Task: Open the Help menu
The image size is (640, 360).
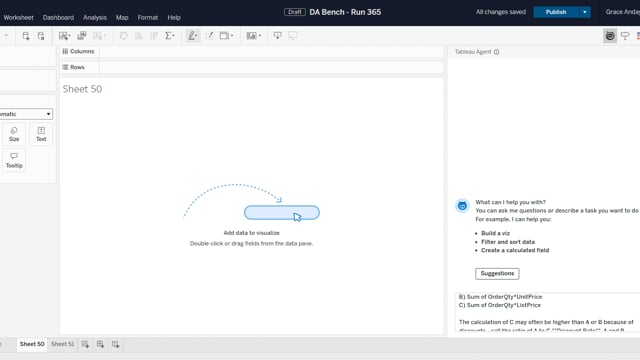Action: click(174, 18)
